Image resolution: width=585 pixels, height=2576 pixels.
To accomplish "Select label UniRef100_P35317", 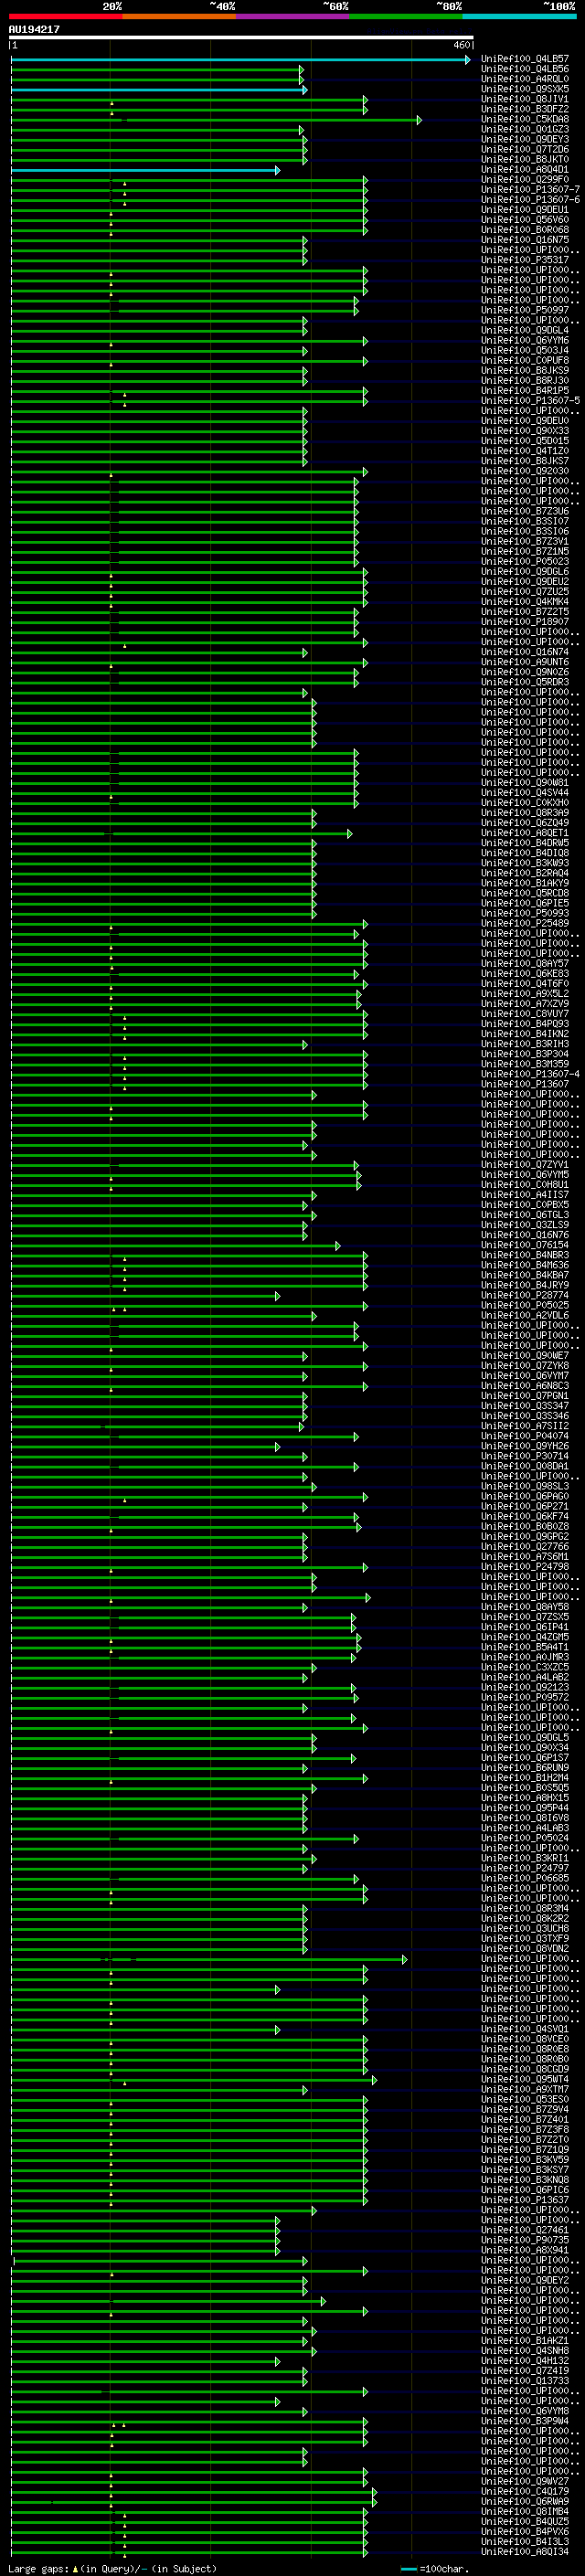I will click(525, 260).
